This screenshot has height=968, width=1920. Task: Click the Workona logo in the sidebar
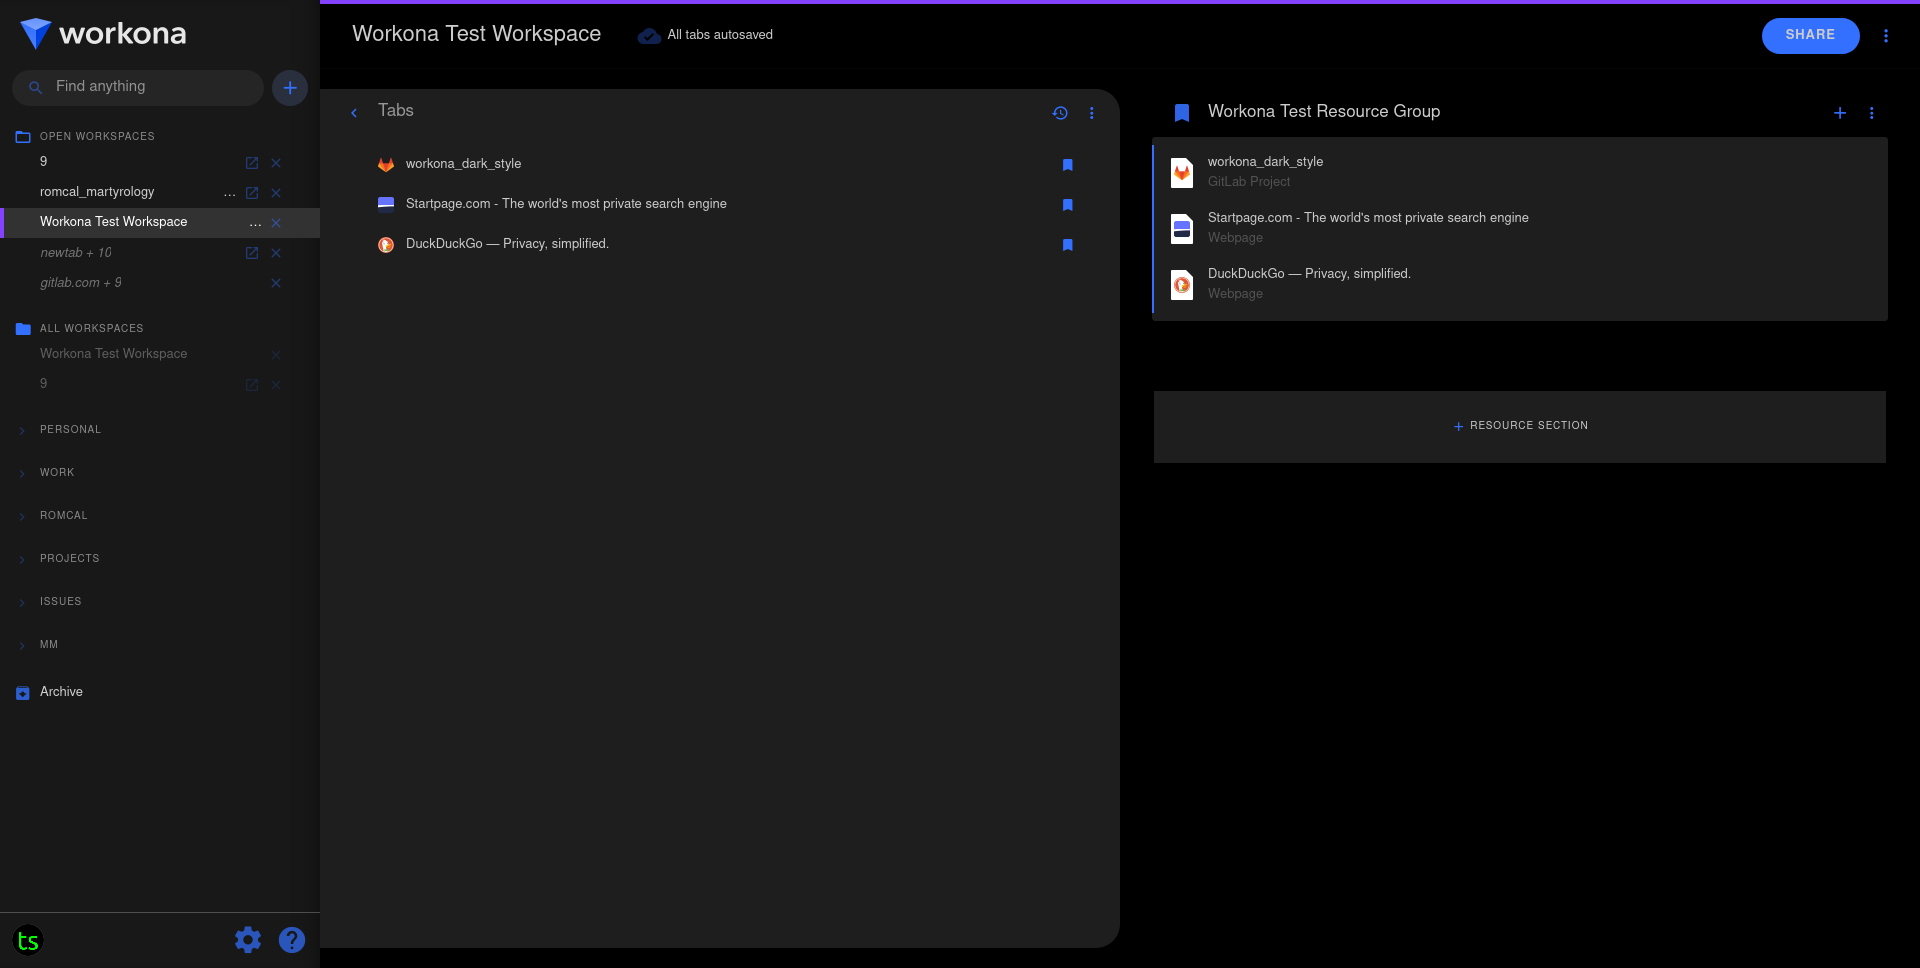point(103,34)
